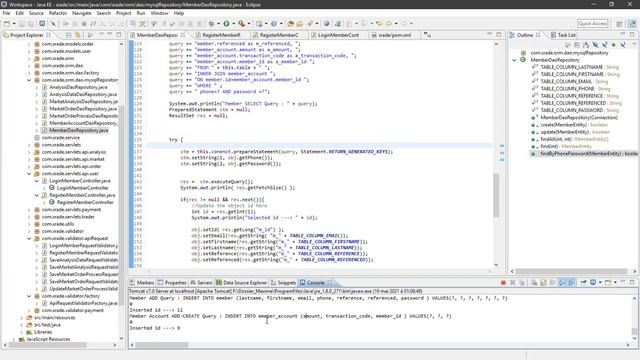
Task: Click the Pin Console icon
Action: click(x=583, y=282)
